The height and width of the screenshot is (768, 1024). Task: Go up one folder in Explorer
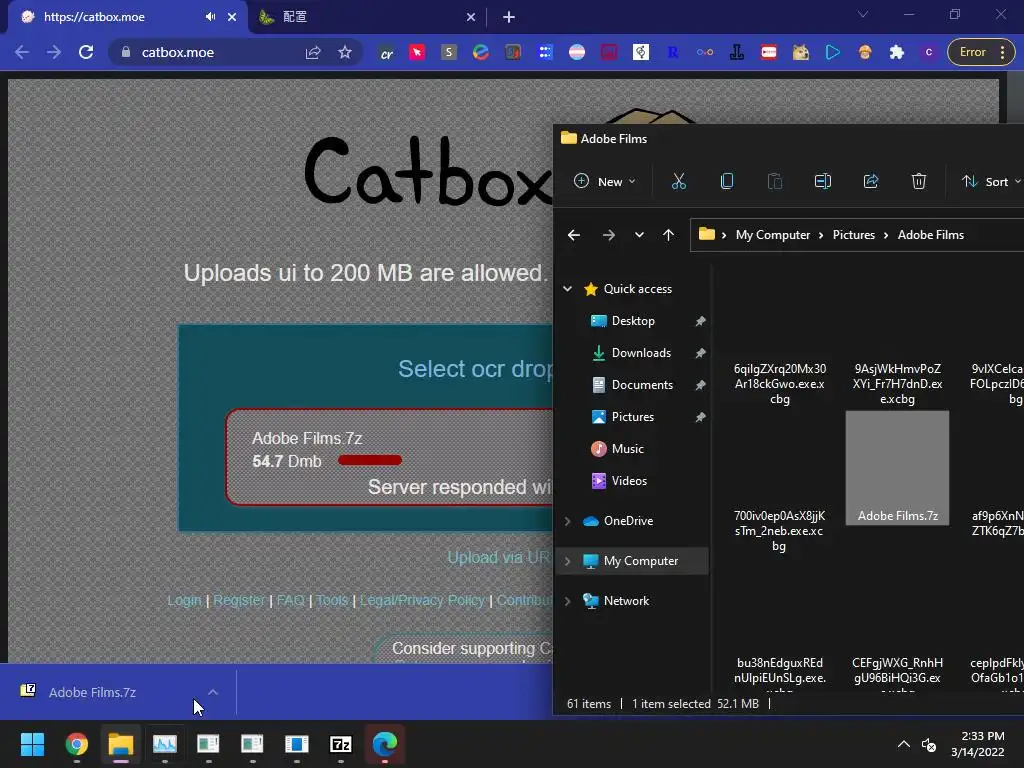click(x=668, y=235)
